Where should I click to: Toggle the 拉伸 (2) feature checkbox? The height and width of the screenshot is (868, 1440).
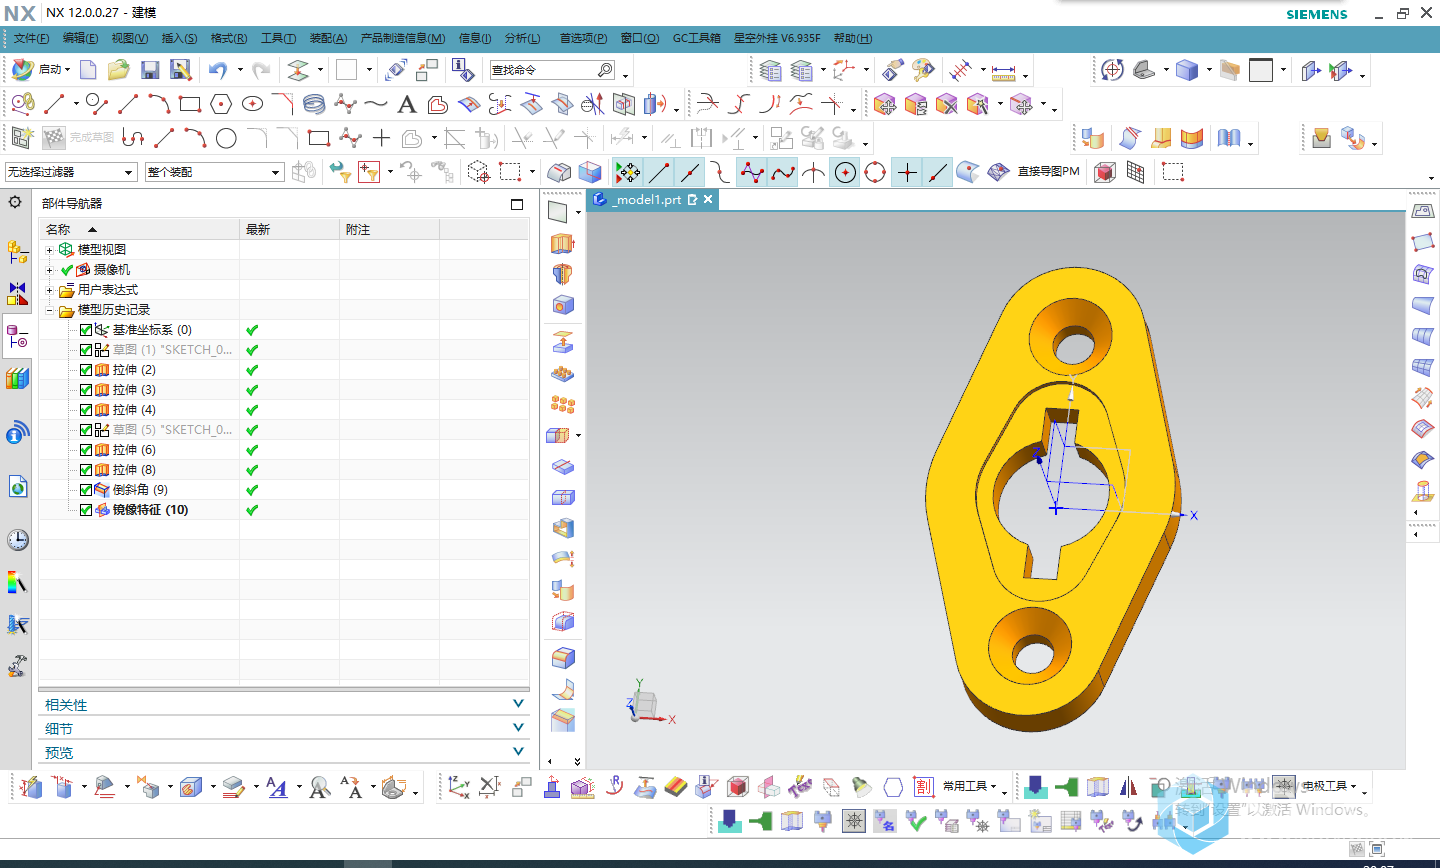[86, 370]
